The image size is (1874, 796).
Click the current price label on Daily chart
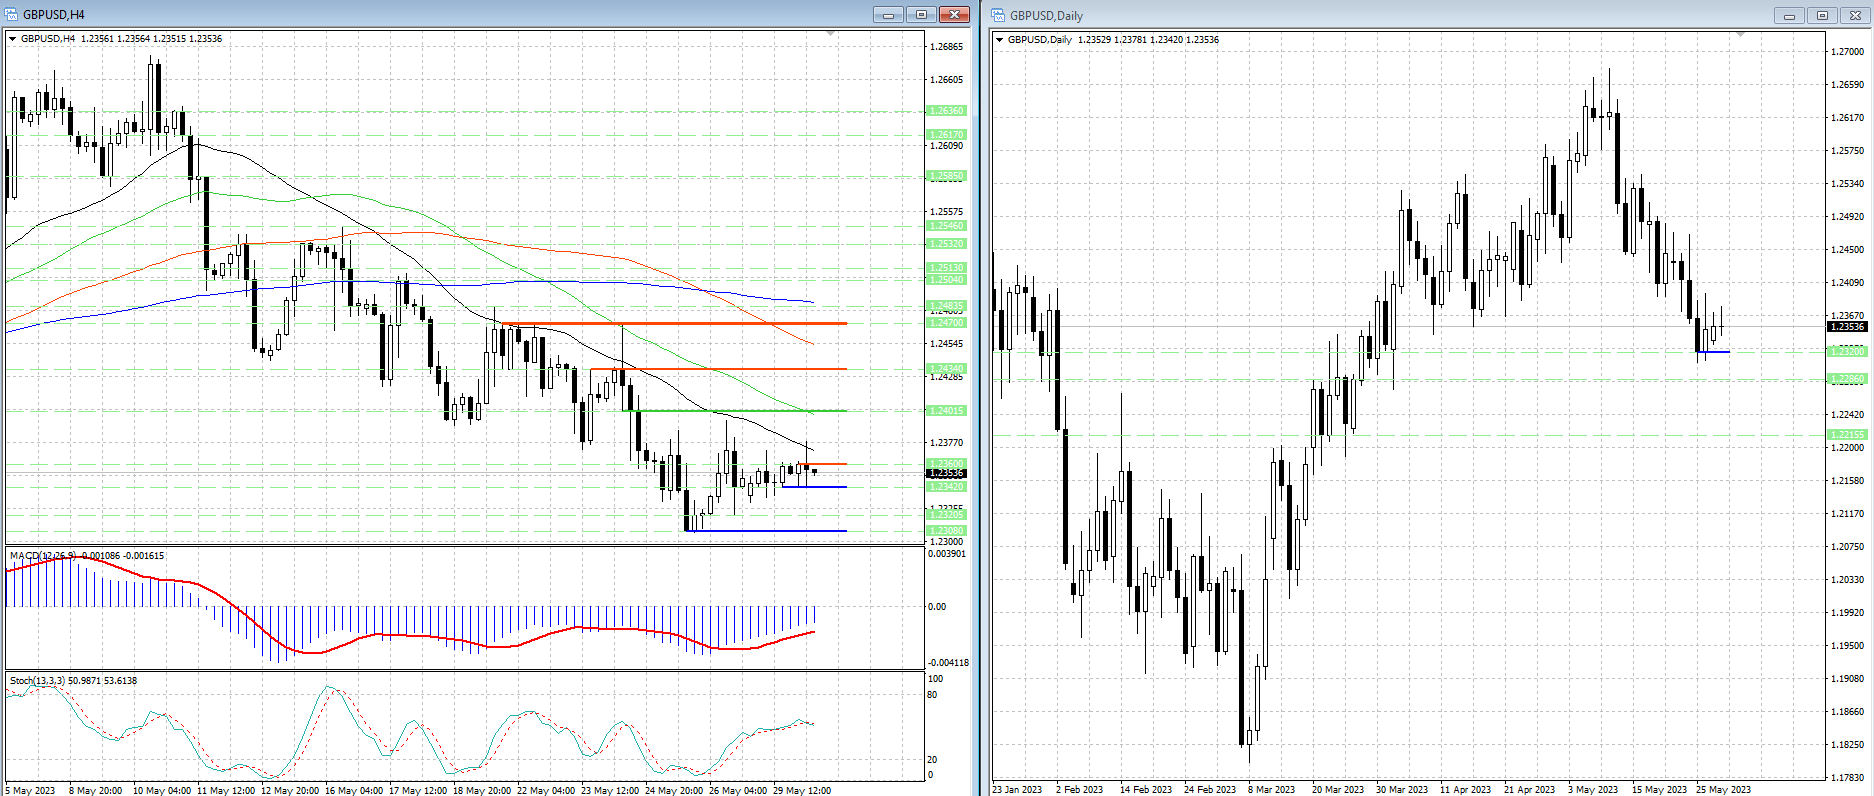pyautogui.click(x=1846, y=327)
